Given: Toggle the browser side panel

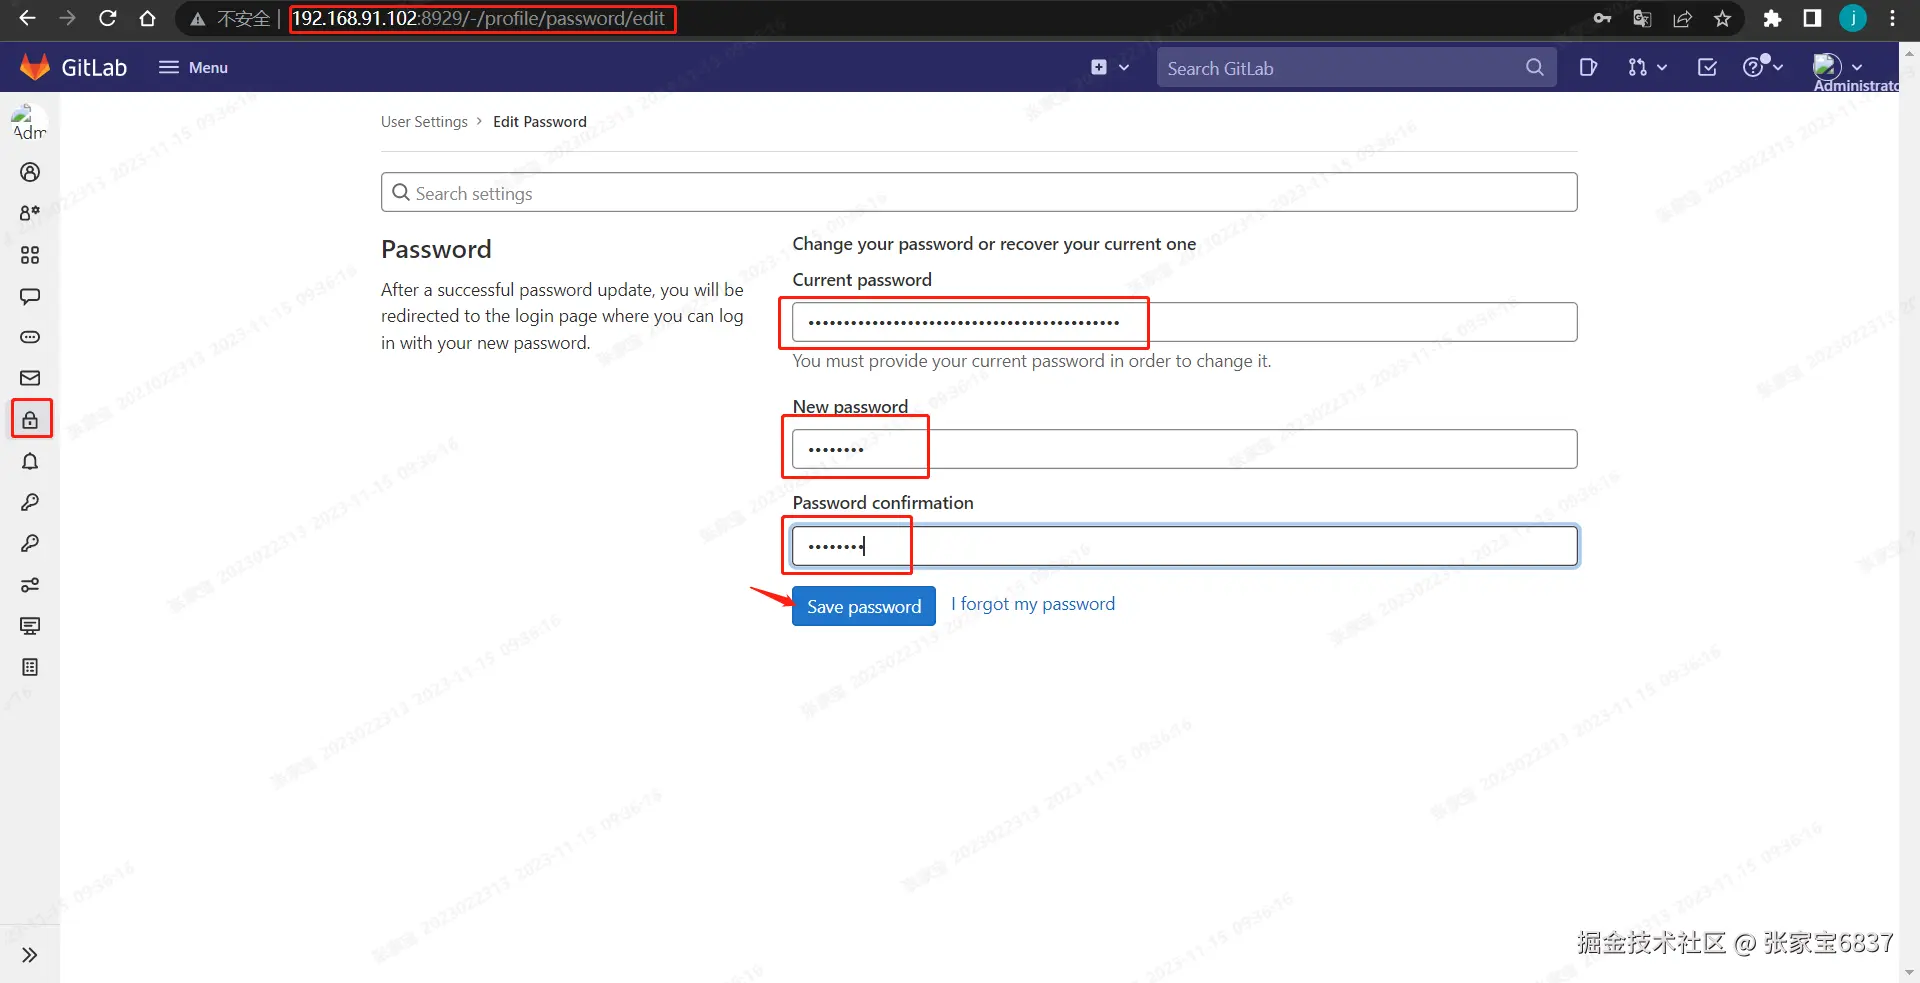Looking at the screenshot, I should coord(1812,18).
